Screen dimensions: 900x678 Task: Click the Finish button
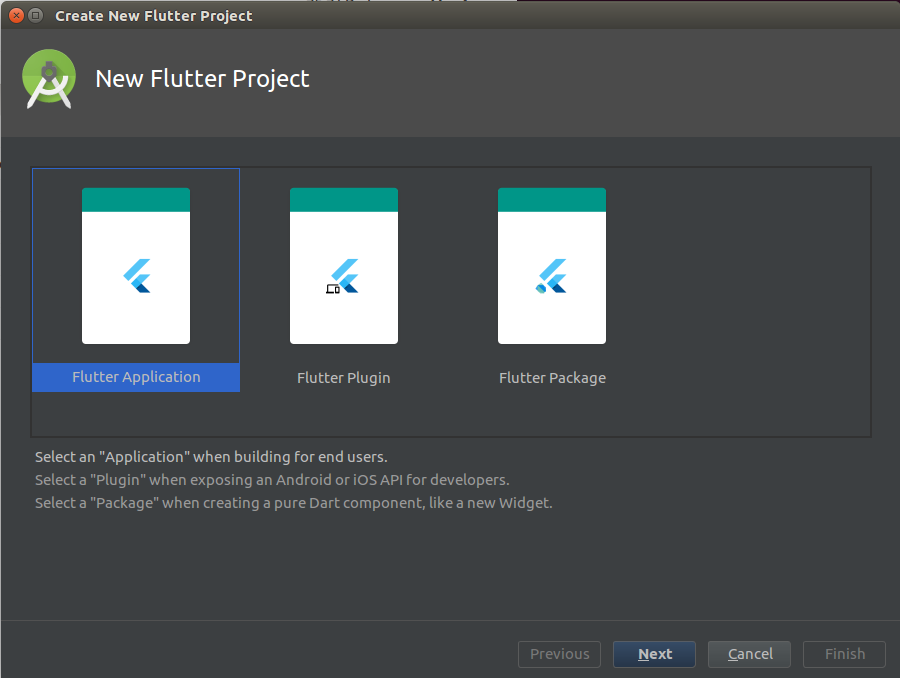coord(844,654)
